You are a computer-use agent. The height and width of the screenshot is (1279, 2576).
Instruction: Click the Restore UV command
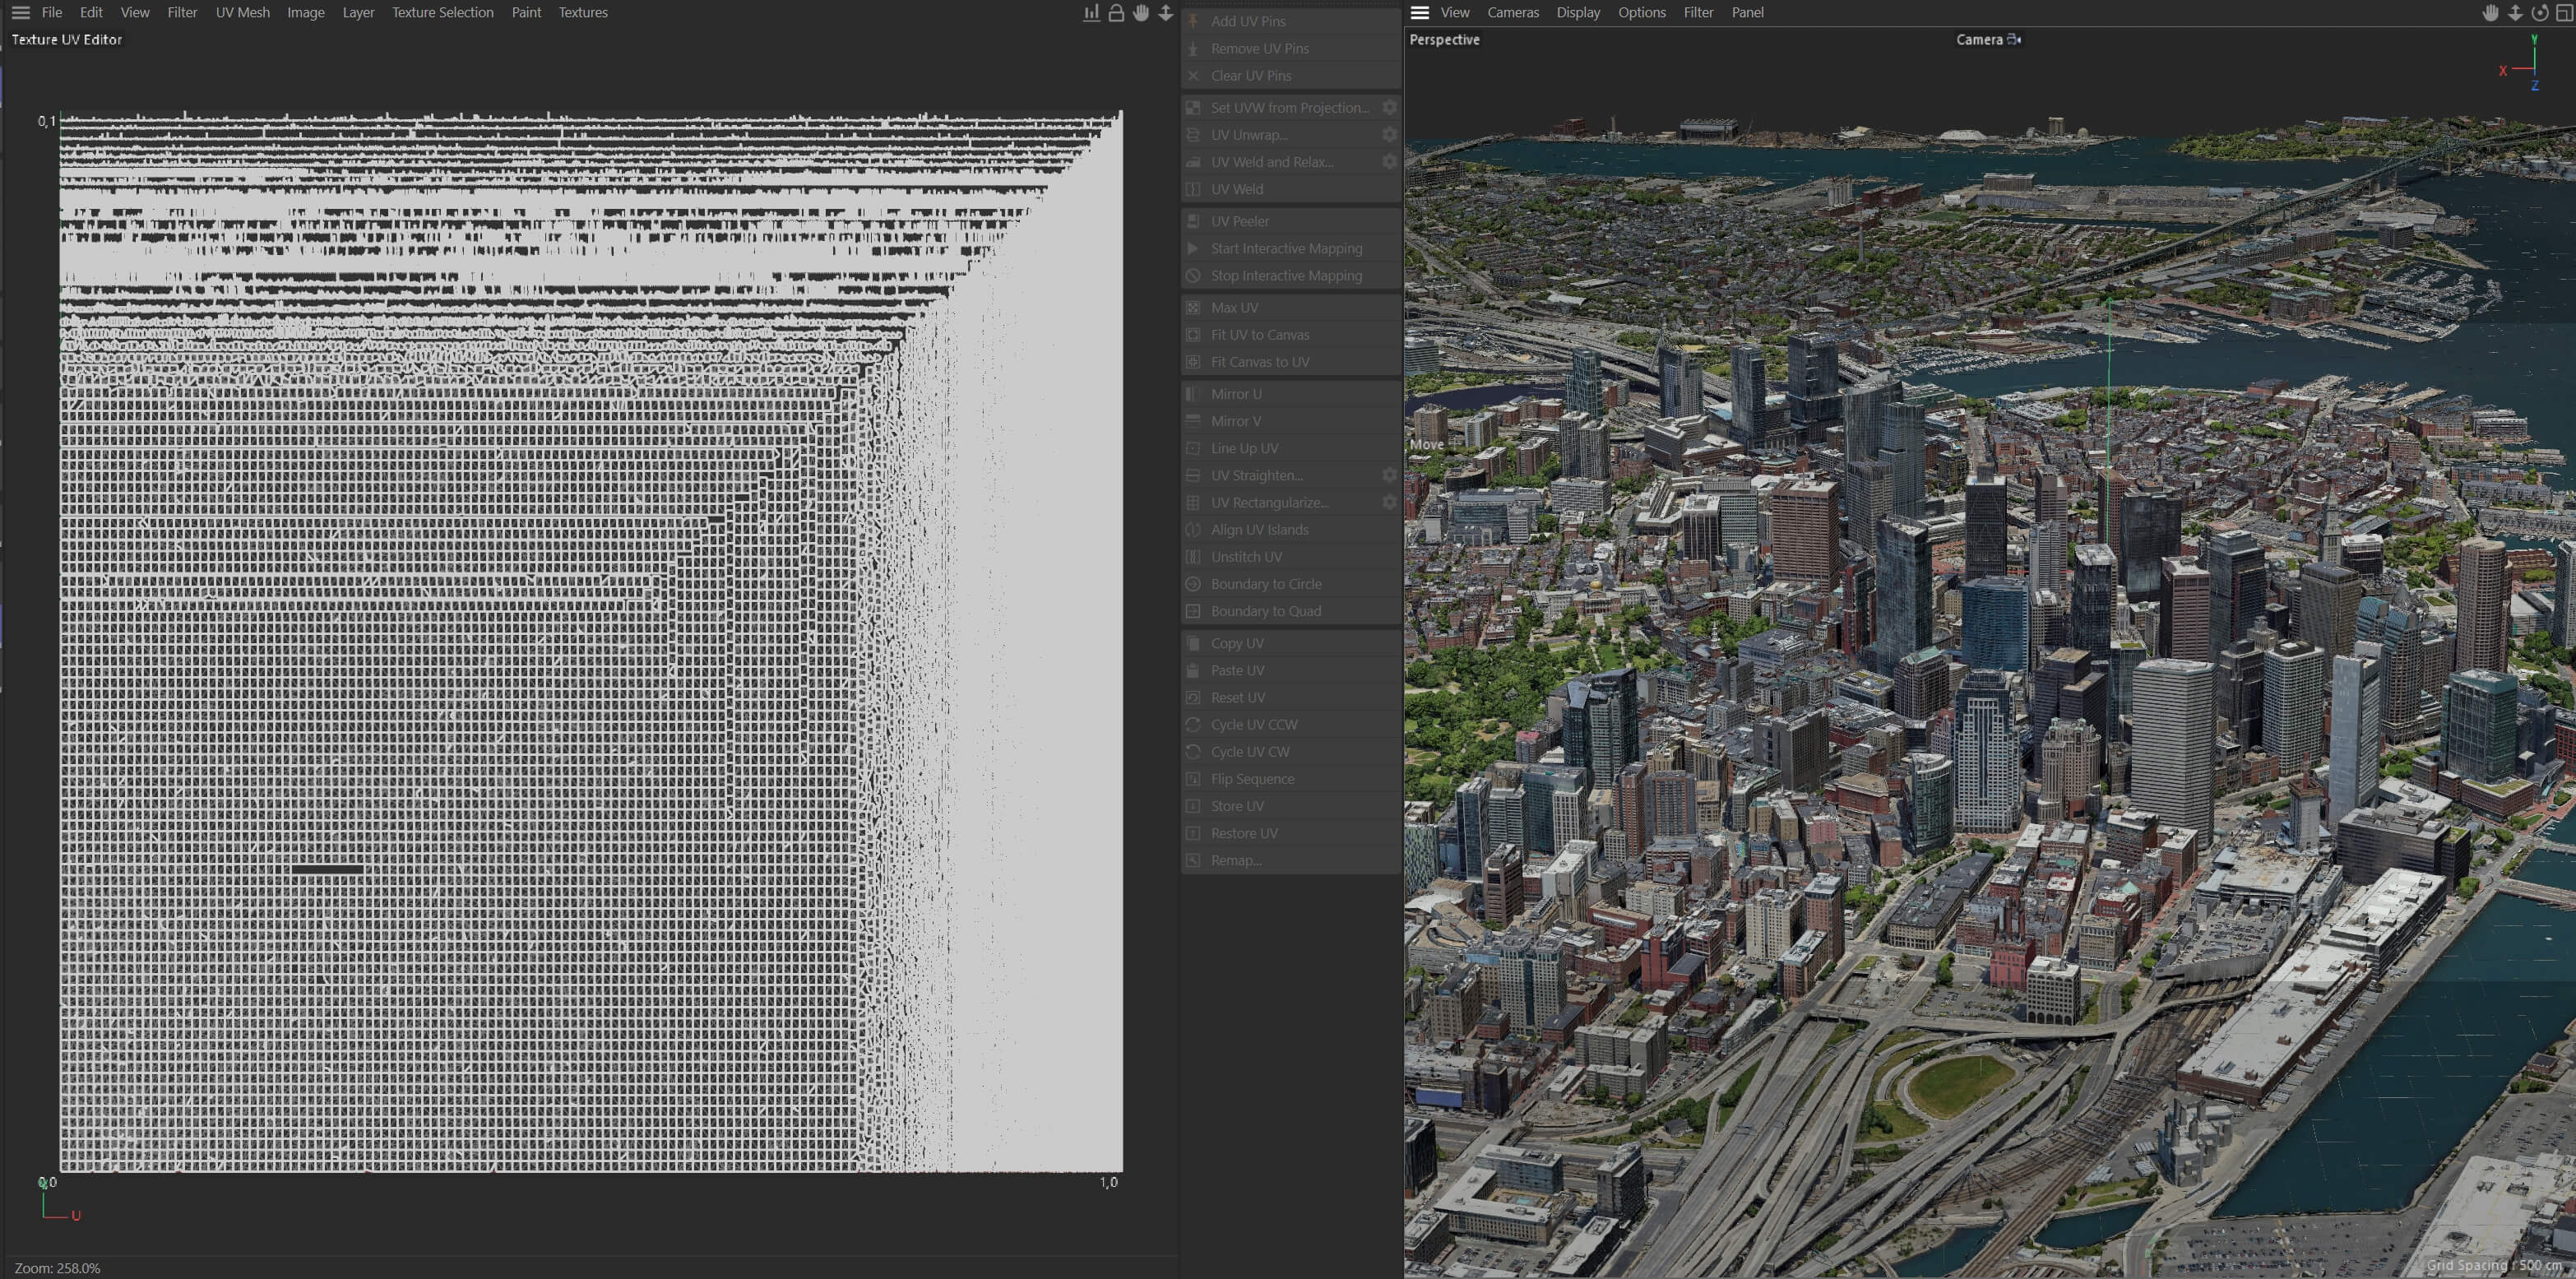point(1291,832)
